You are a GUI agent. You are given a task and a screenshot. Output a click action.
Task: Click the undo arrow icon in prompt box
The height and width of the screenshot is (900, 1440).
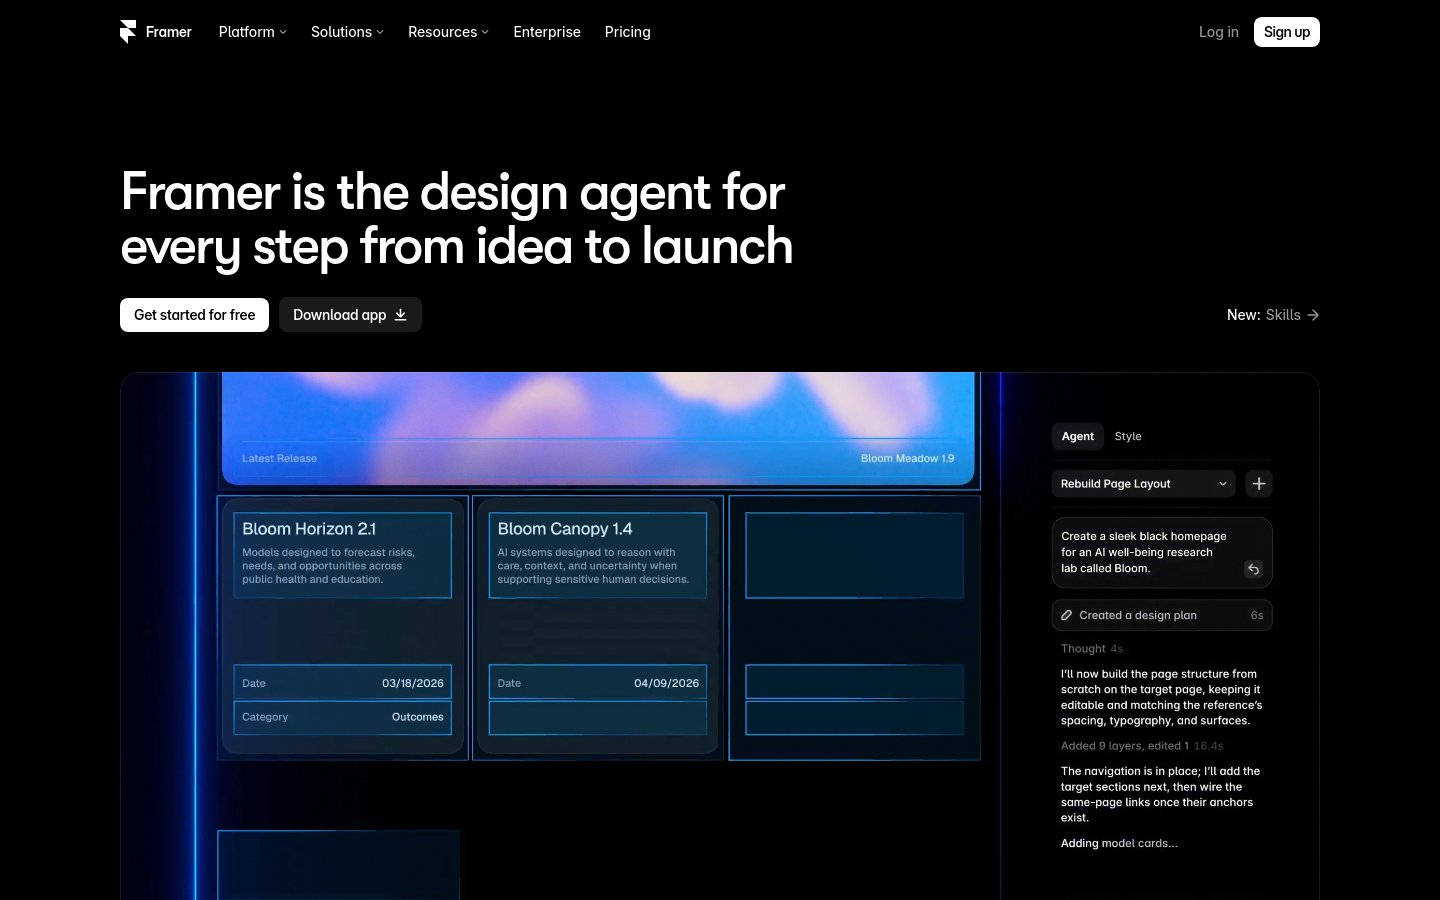[x=1253, y=569]
